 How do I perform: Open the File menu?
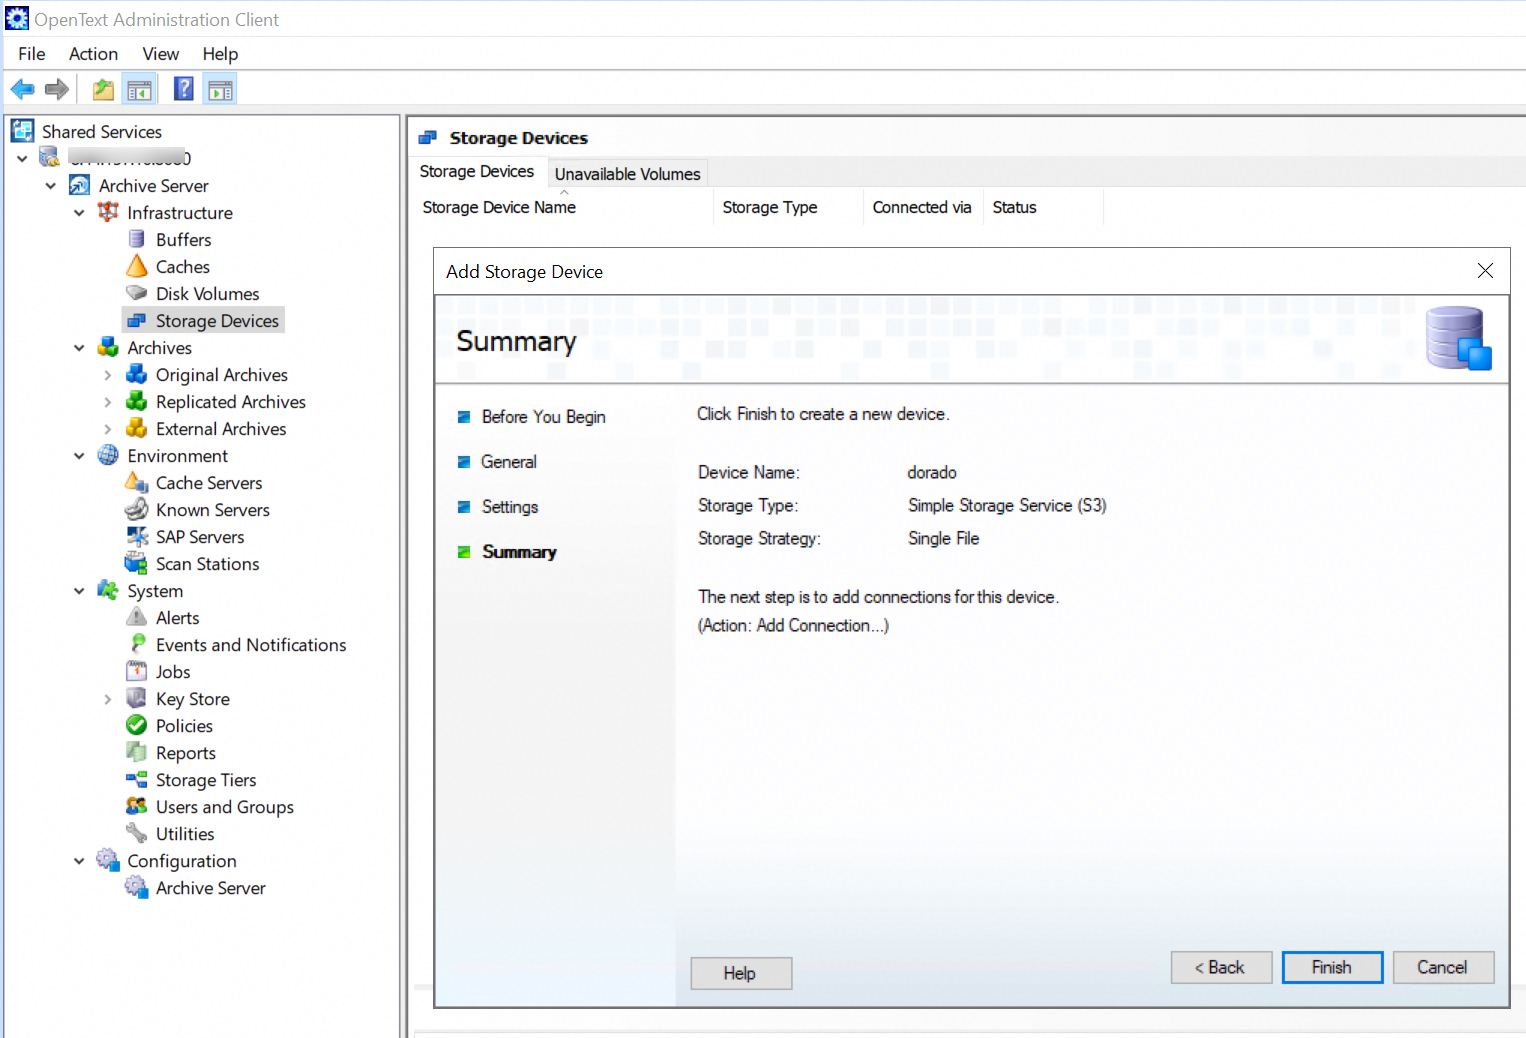pos(32,54)
